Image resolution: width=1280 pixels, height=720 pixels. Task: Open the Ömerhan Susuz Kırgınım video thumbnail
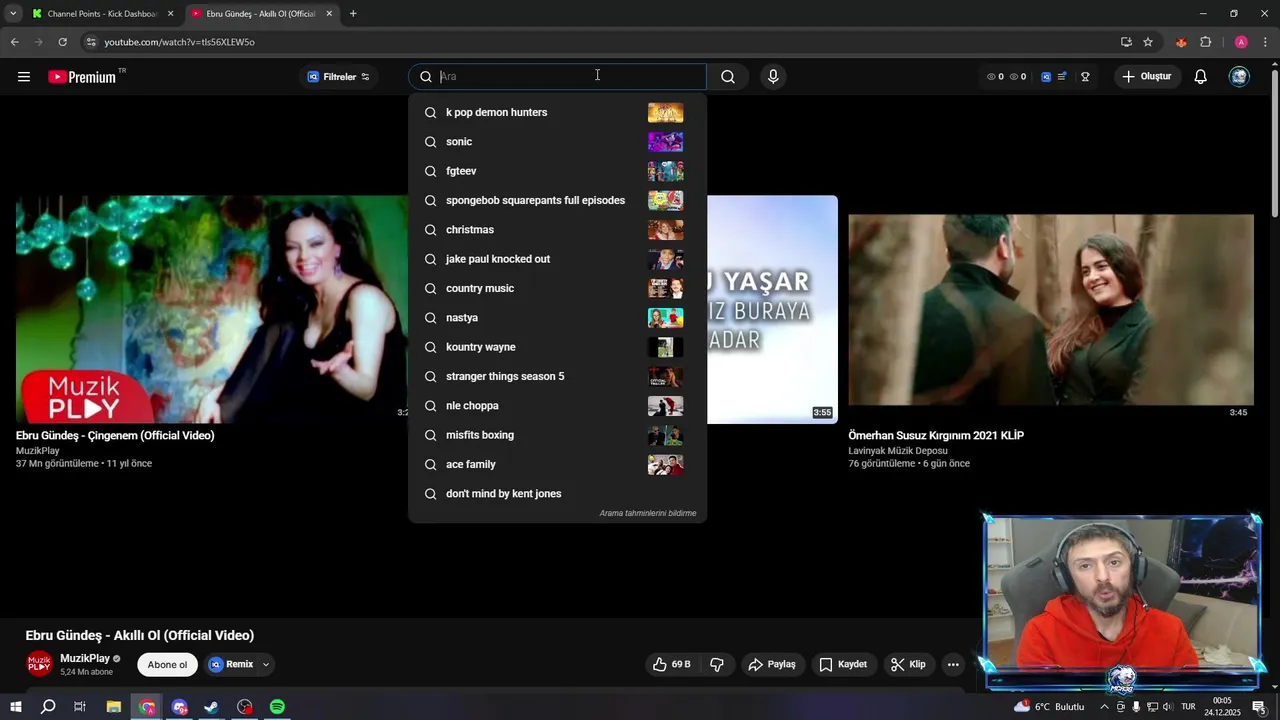pyautogui.click(x=1051, y=309)
